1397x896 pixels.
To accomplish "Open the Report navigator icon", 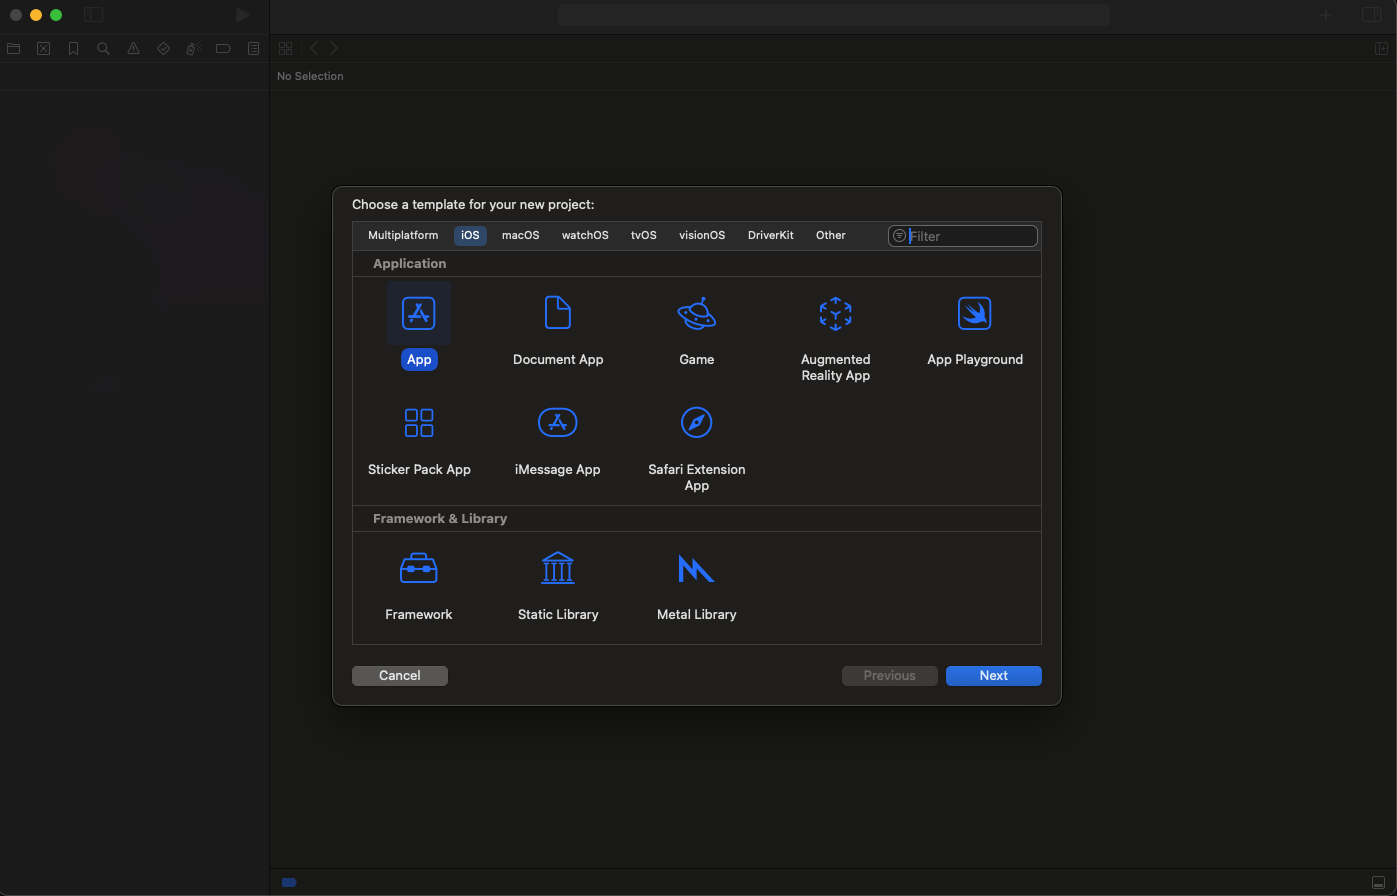I will [254, 48].
